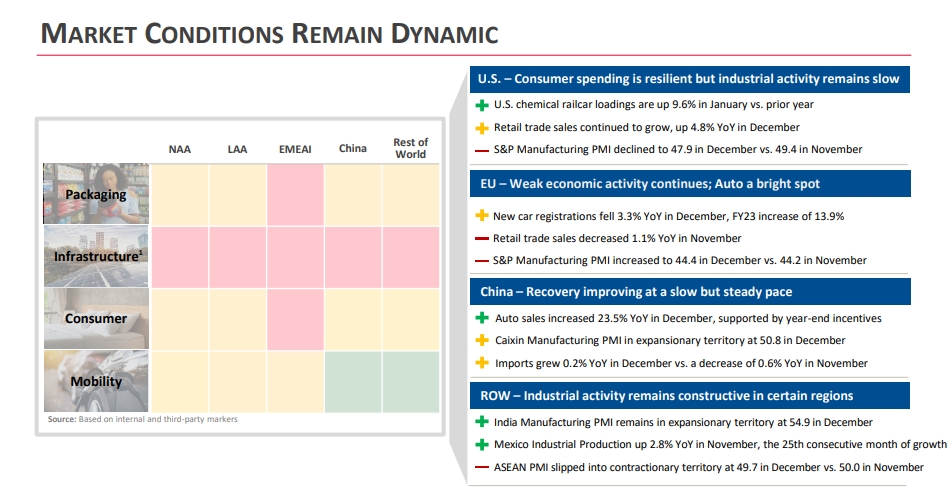This screenshot has width=950, height=497.
Task: Click the LAA column header
Action: pyautogui.click(x=238, y=149)
